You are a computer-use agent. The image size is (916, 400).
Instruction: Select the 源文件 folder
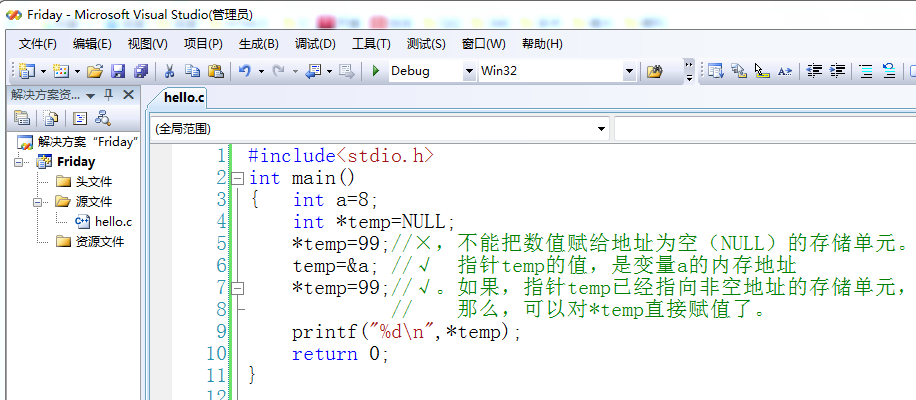(x=93, y=202)
